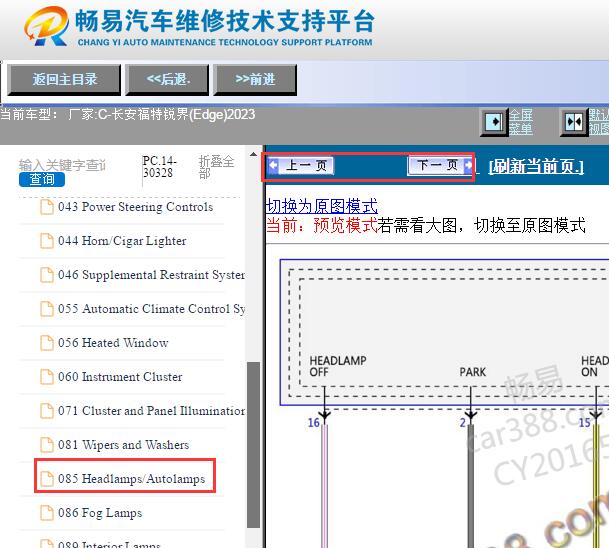The width and height of the screenshot is (609, 548).
Task: Go to previous page with 上一页
Action: [301, 166]
